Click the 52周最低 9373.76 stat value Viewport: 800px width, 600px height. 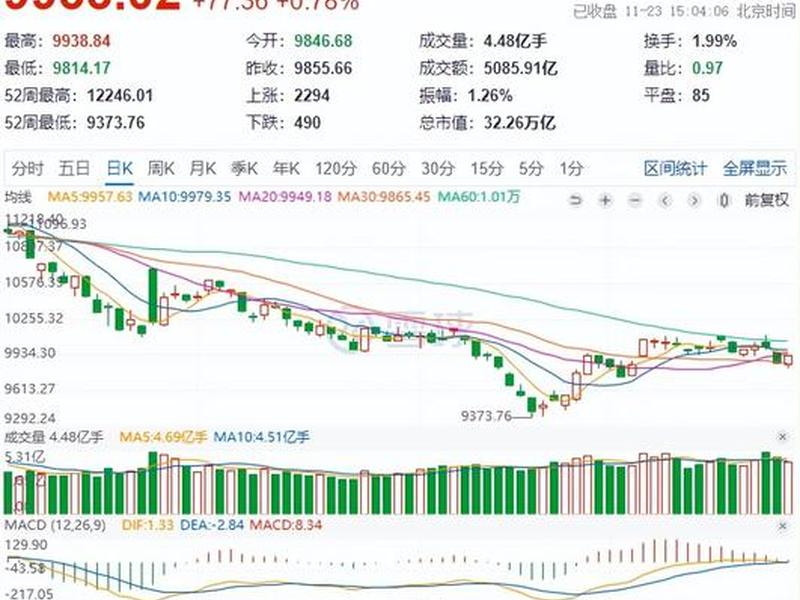click(x=116, y=122)
